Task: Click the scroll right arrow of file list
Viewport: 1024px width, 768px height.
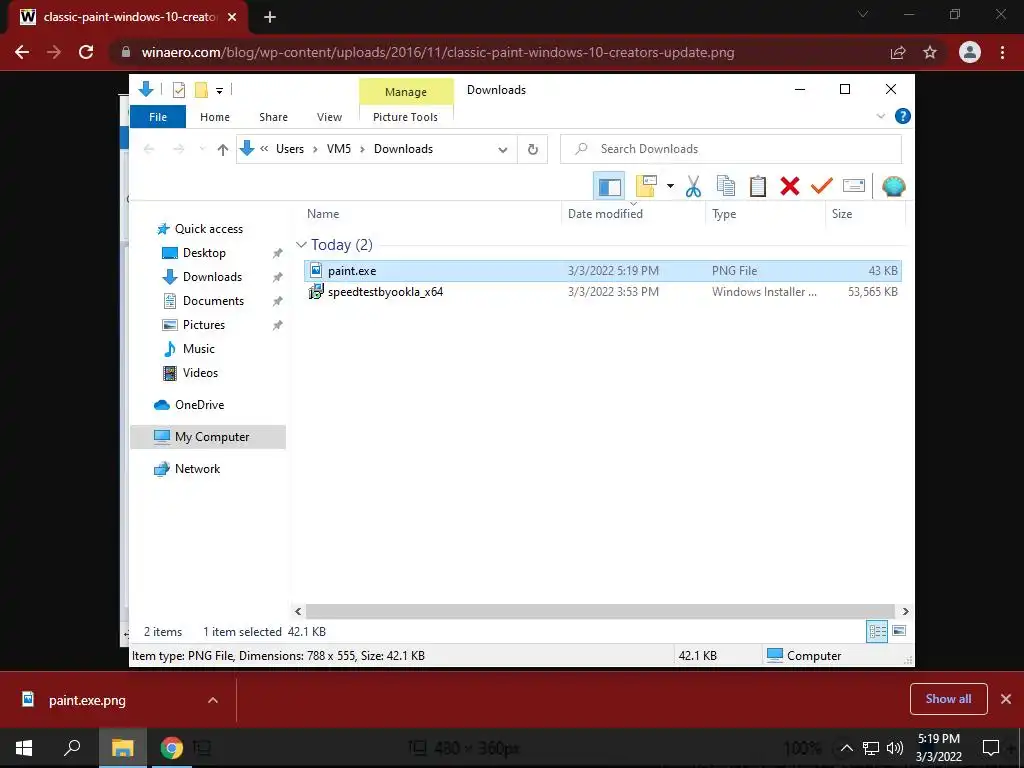Action: pos(905,611)
